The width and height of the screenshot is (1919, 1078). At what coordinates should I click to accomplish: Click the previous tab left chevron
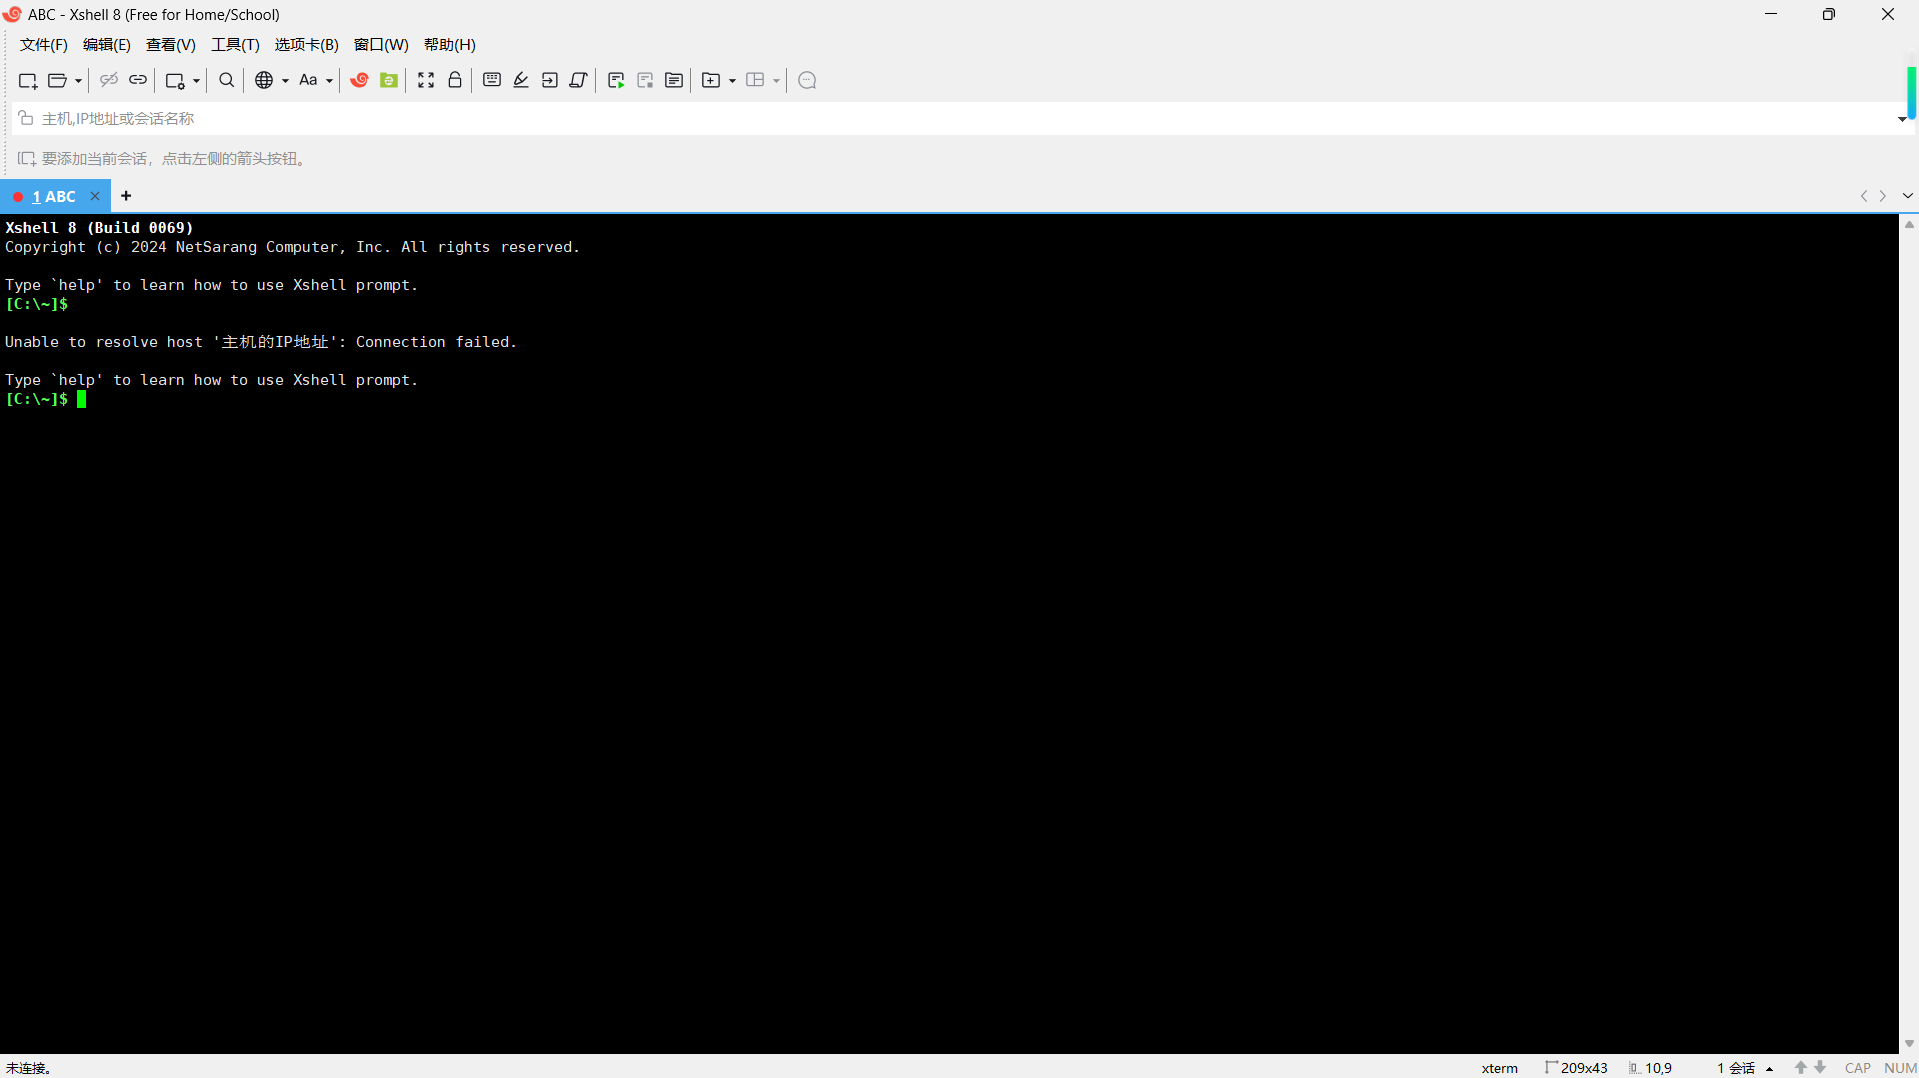click(x=1864, y=196)
